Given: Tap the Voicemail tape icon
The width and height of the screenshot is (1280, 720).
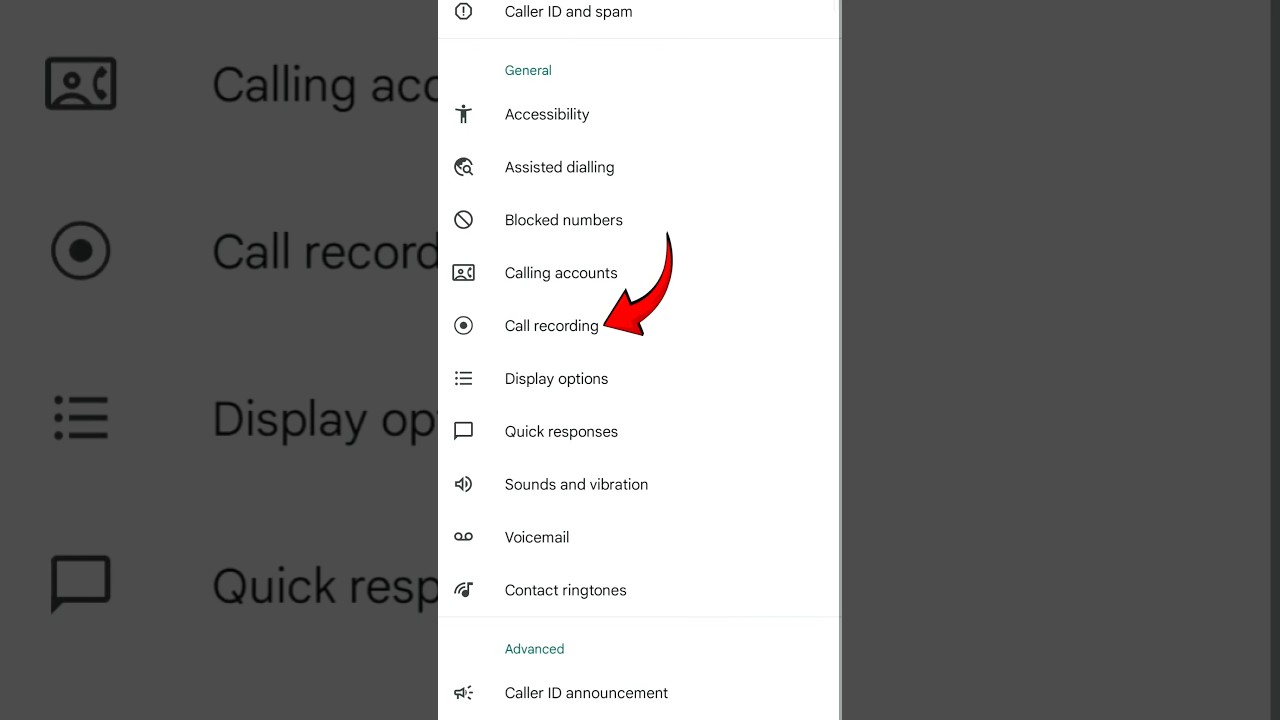Looking at the screenshot, I should pos(463,537).
